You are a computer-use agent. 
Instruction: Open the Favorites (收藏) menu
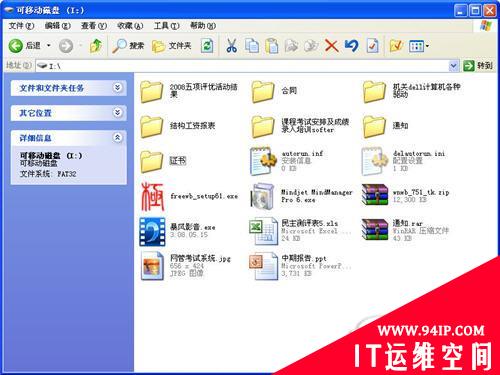coord(130,26)
